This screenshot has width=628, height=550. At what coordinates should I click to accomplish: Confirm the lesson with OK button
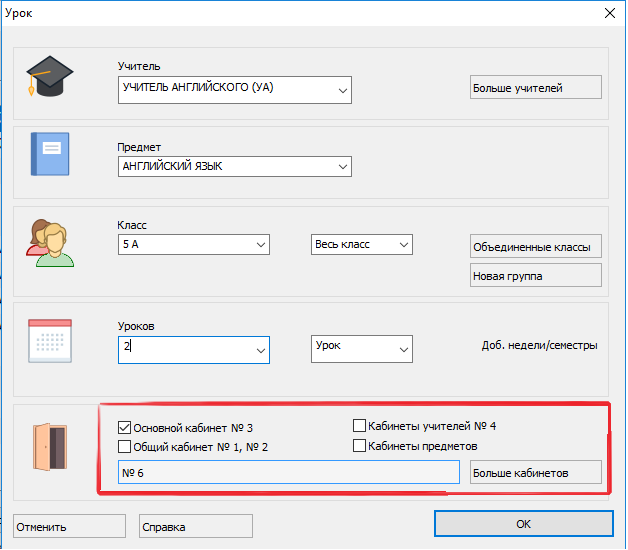coord(523,524)
